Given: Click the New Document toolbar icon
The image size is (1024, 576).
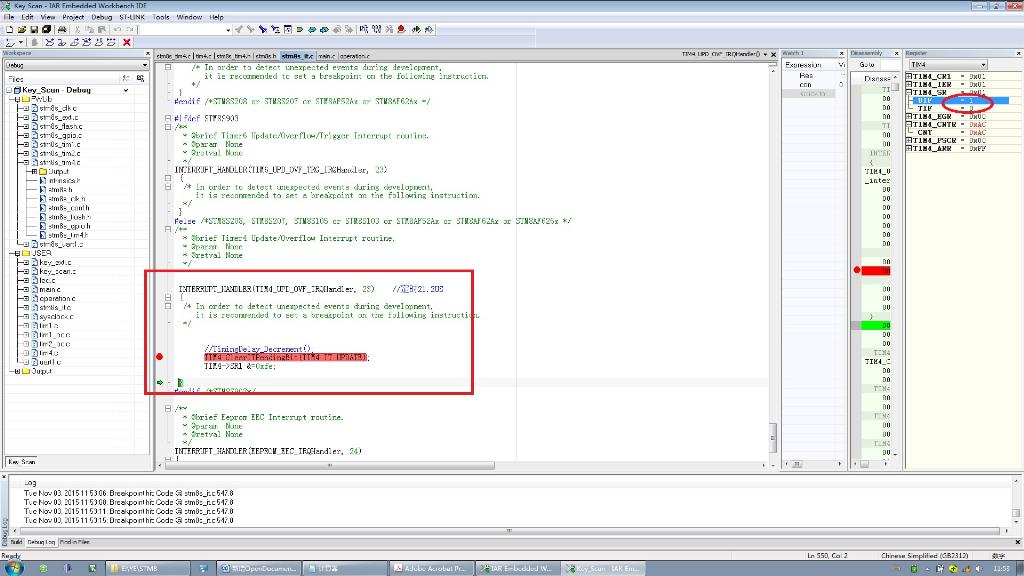Looking at the screenshot, I should pos(10,29).
